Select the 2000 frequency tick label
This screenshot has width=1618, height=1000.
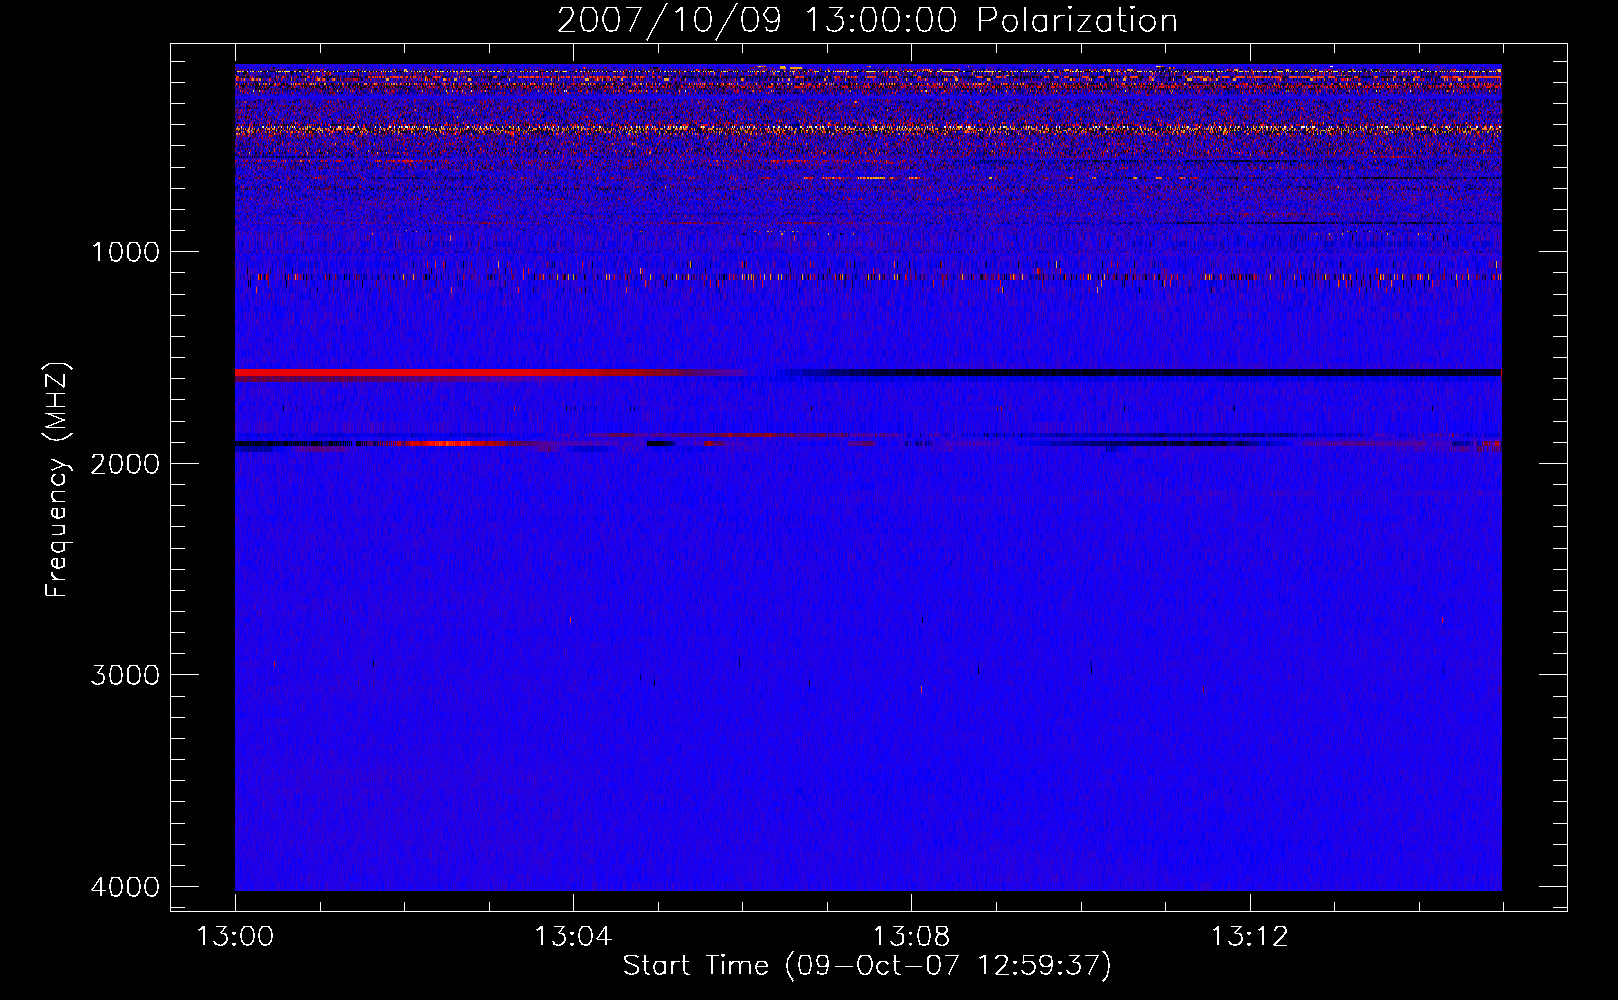[125, 463]
